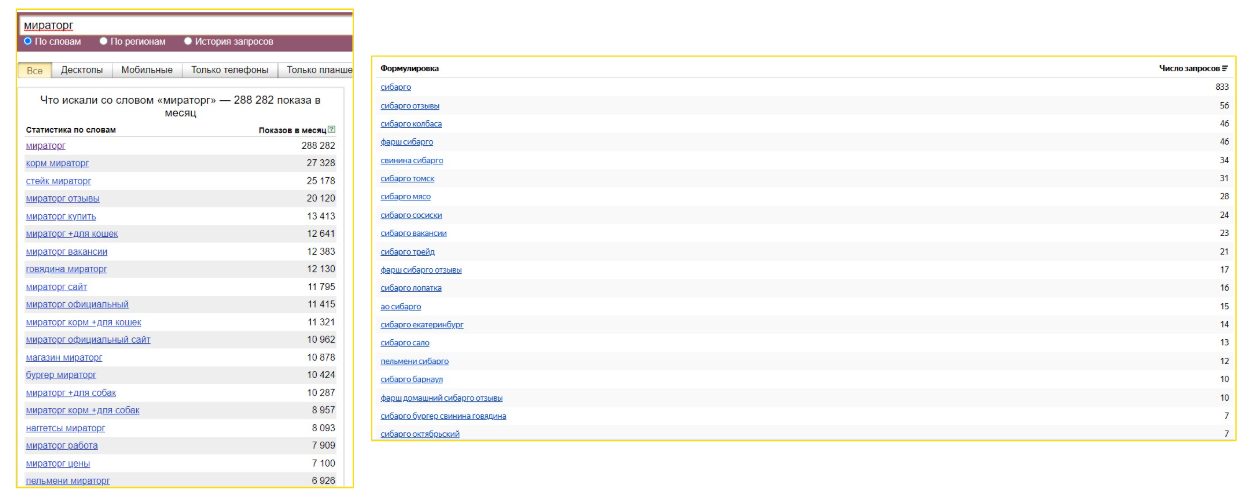
Task: Open the «мираторг купить» keyword link
Action: (61, 216)
